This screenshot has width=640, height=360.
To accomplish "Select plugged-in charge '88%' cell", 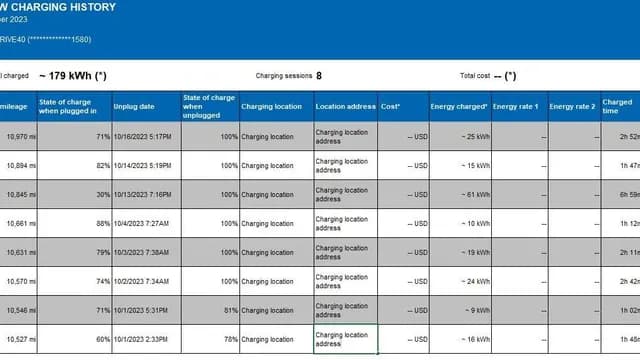I will click(x=74, y=223).
